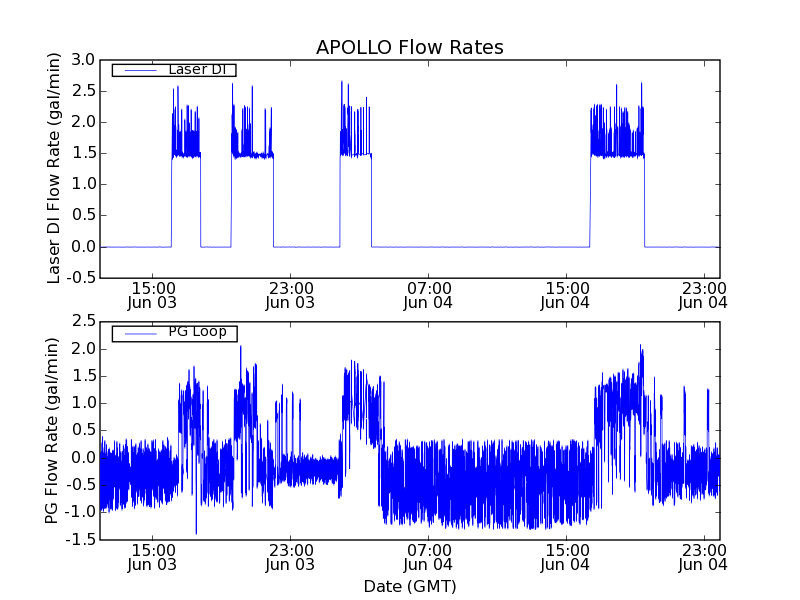Screen dimensions: 800x600
Task: Click the 0.5 tick on PG Flow axis
Action: click(x=83, y=430)
